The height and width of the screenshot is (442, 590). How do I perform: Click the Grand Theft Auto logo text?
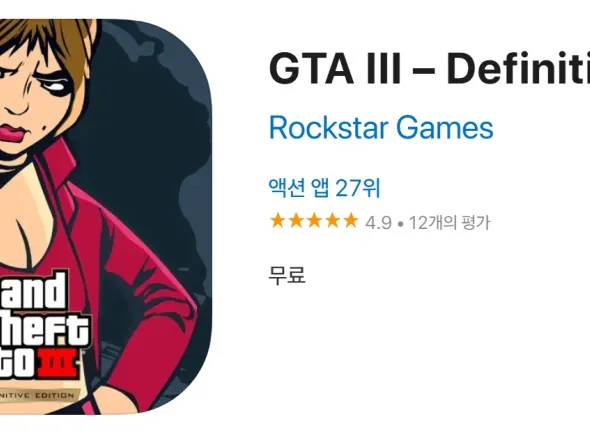click(44, 325)
